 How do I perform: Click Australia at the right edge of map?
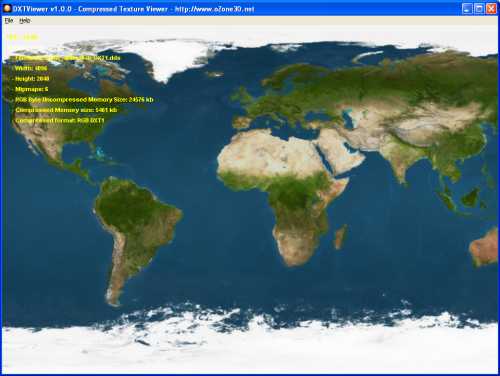[485, 247]
